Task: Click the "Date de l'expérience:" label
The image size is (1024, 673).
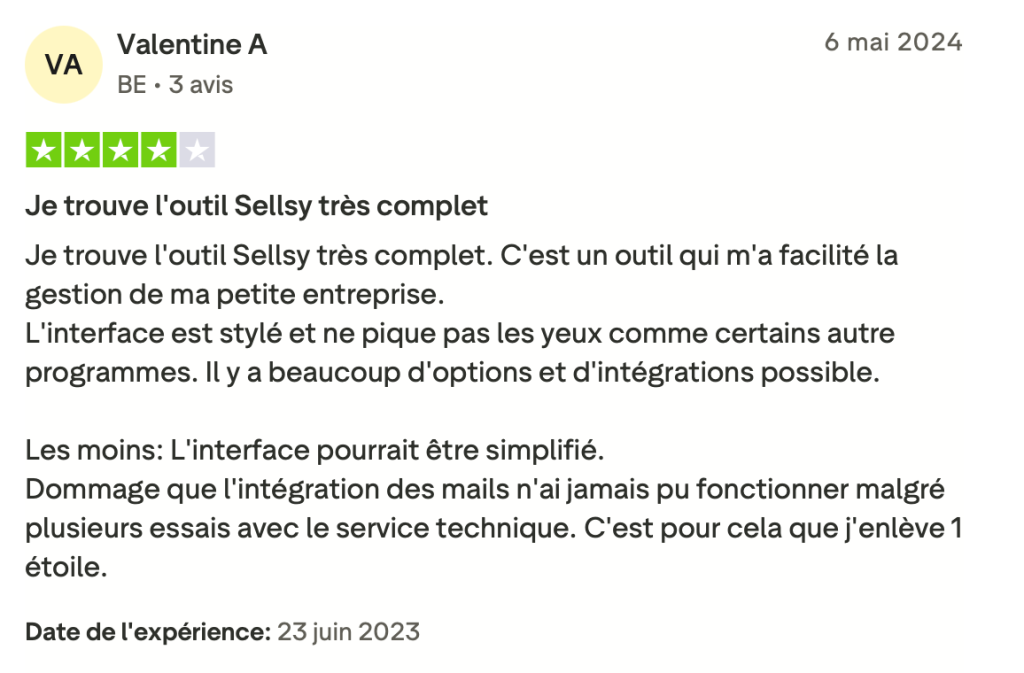Action: pyautogui.click(x=148, y=632)
